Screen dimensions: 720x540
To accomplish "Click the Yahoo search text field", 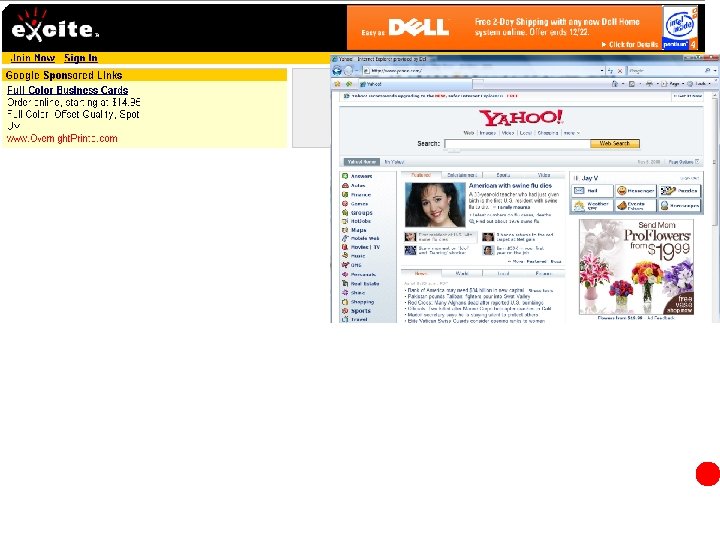I will (517, 144).
